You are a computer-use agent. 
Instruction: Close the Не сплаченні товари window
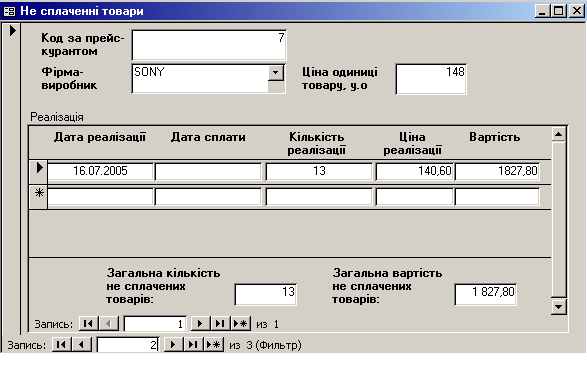pos(577,11)
